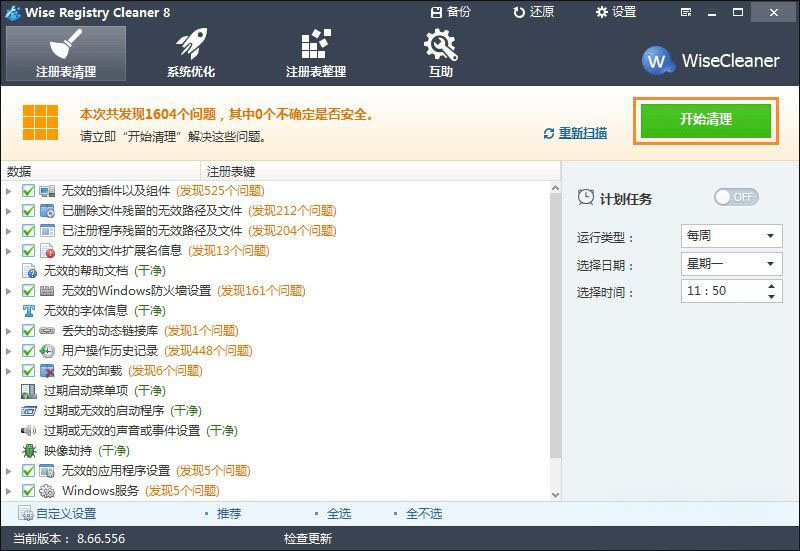Click the 无效的字体信息 font icon

click(29, 311)
